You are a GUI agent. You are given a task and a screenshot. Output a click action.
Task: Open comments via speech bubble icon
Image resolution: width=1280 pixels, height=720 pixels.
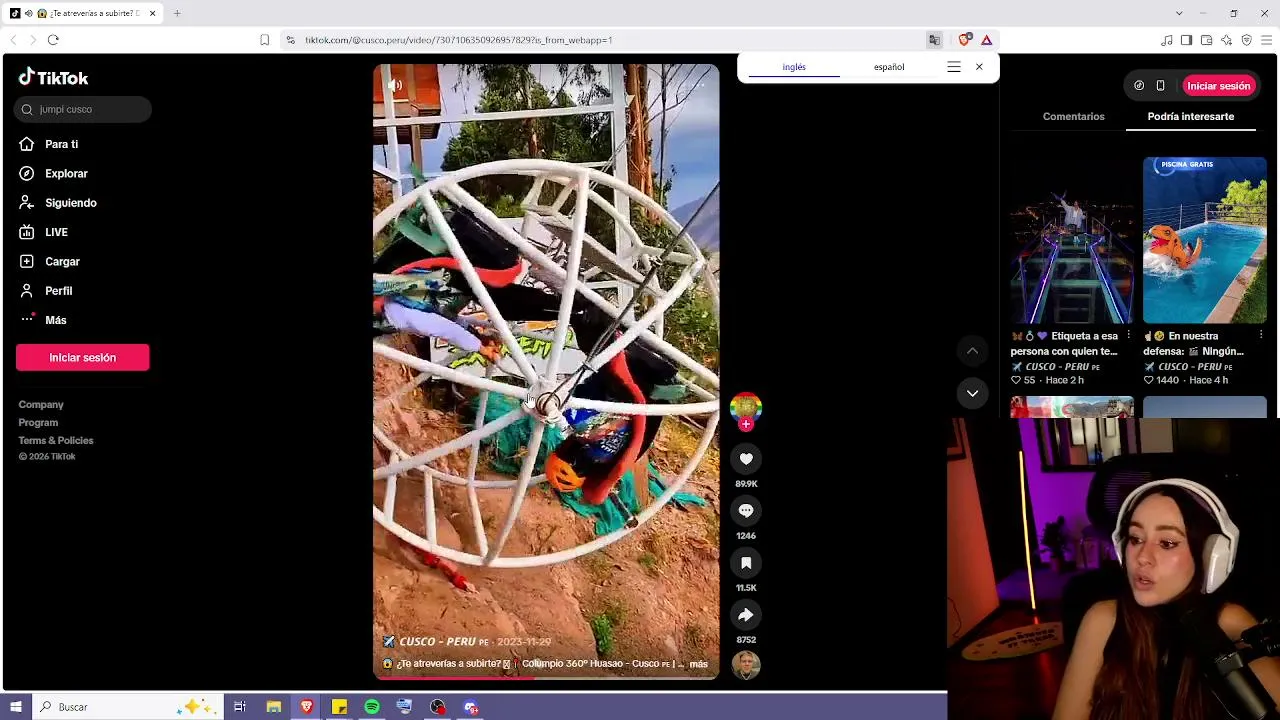746,511
